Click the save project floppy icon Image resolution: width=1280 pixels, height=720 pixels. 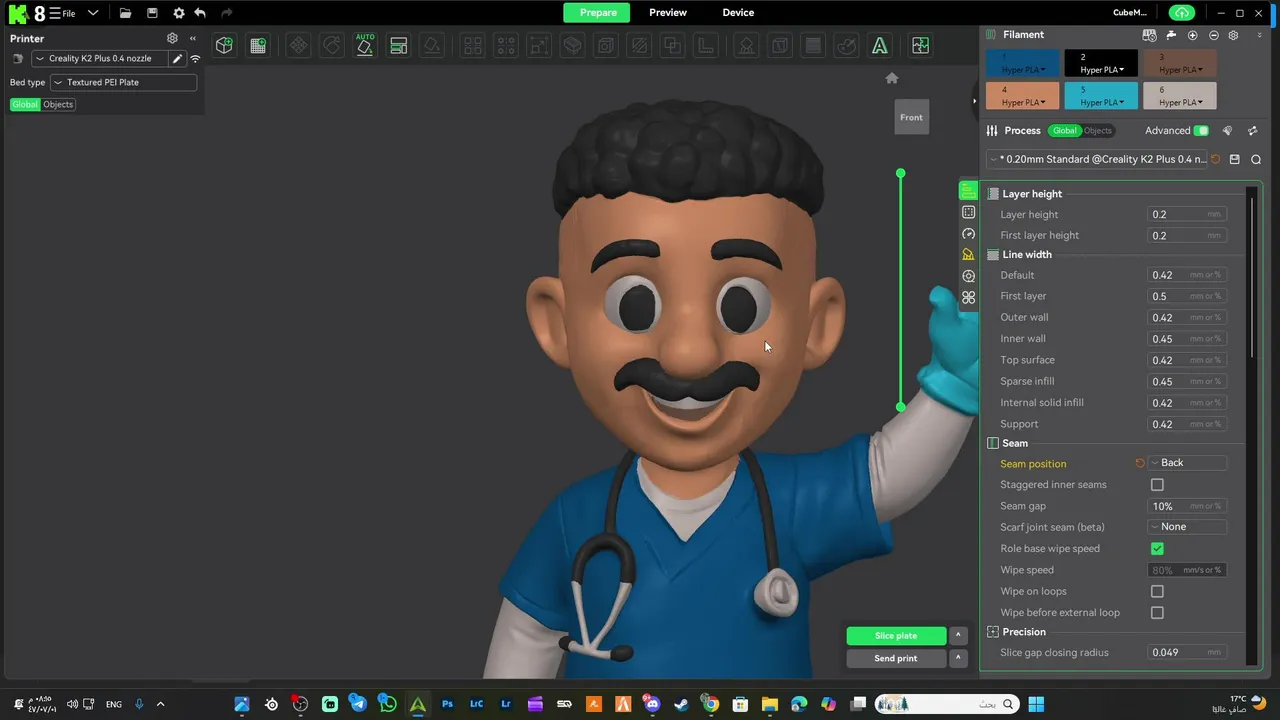coord(152,13)
